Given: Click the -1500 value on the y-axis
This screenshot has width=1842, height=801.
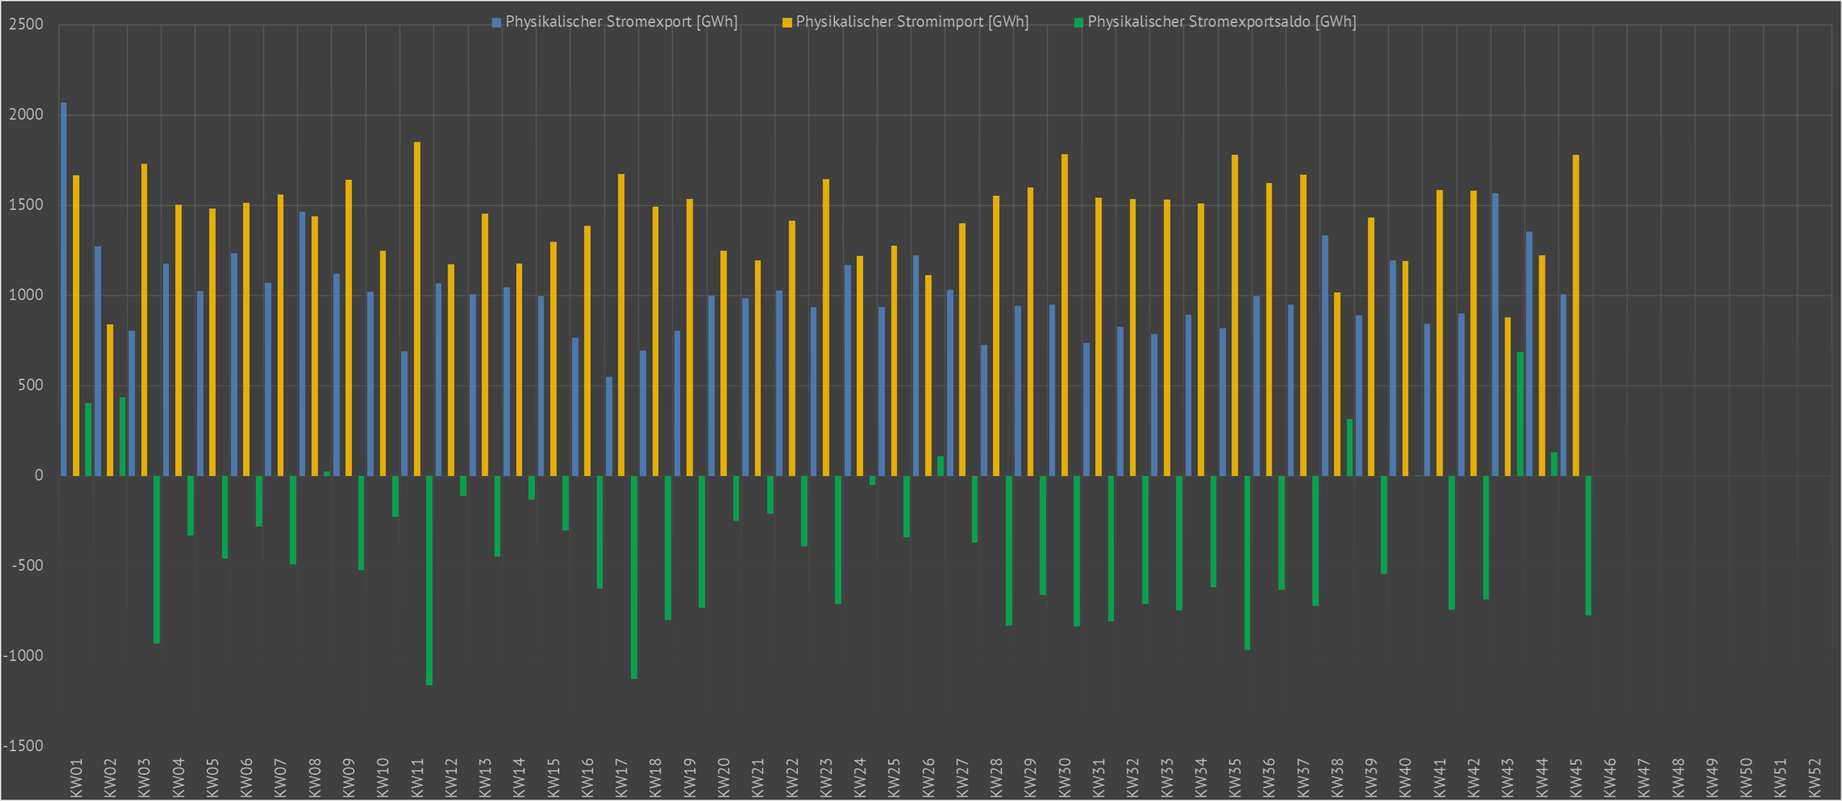Looking at the screenshot, I should pos(26,746).
